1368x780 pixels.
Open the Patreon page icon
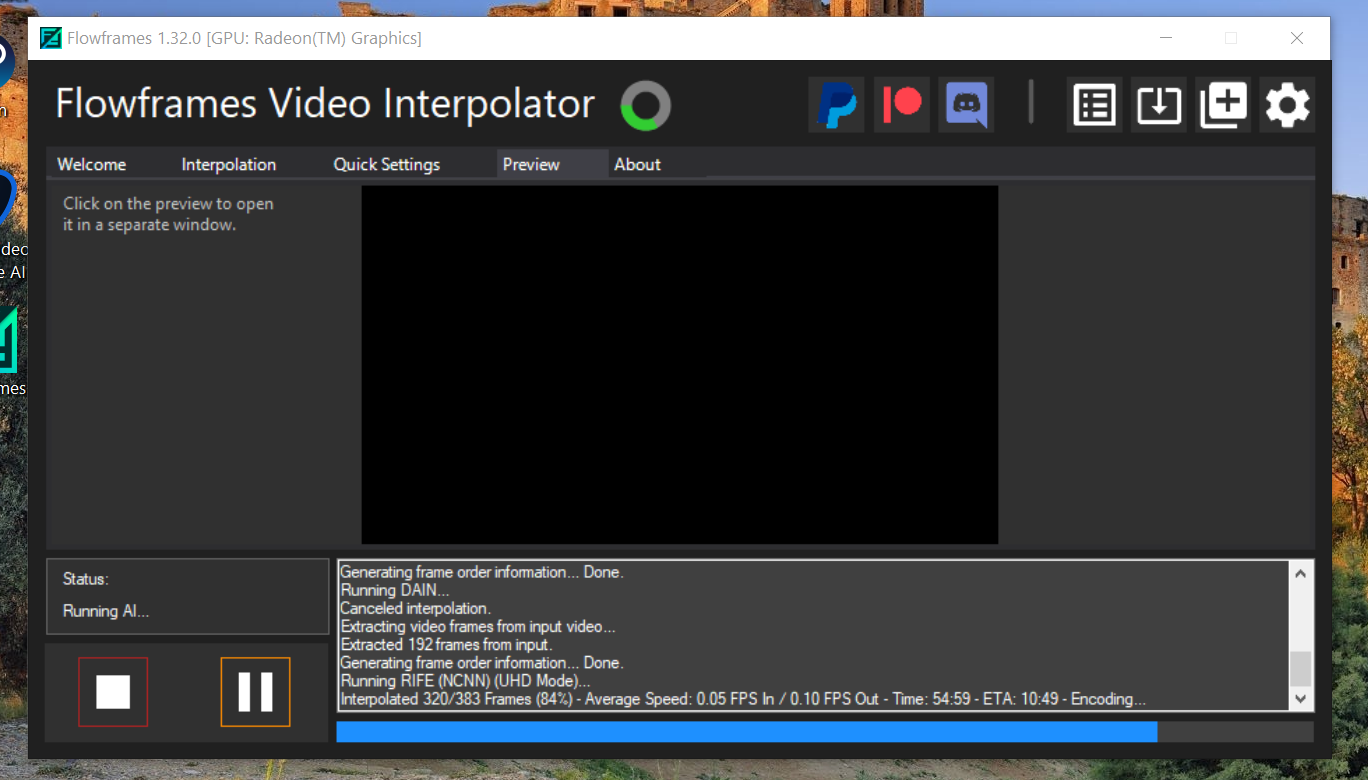click(902, 104)
